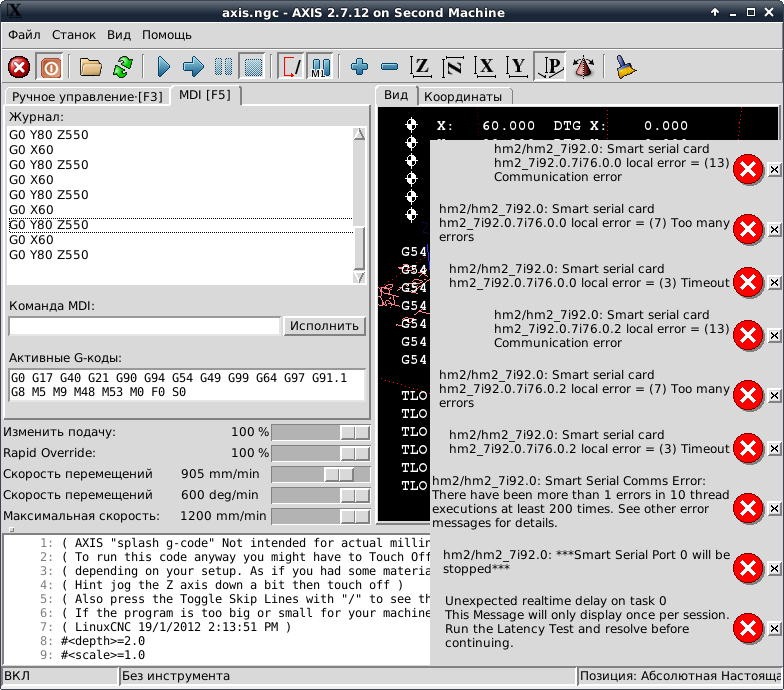Dismiss the Unexpected realtime delay error
This screenshot has height=690, width=784.
(x=774, y=630)
